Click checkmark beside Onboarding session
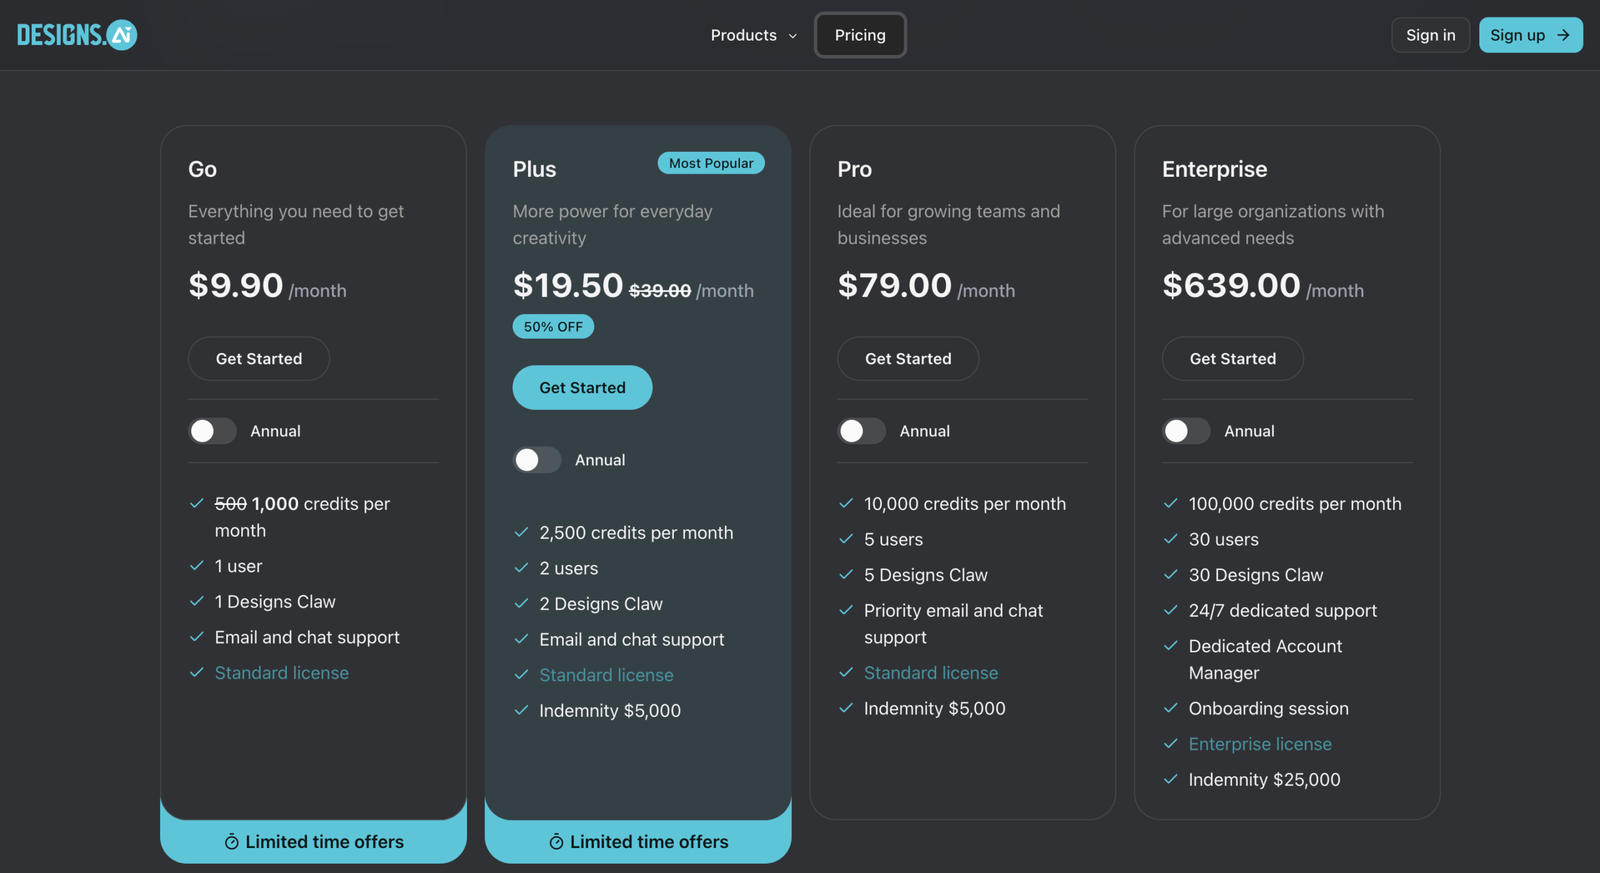Image resolution: width=1600 pixels, height=873 pixels. click(1171, 708)
